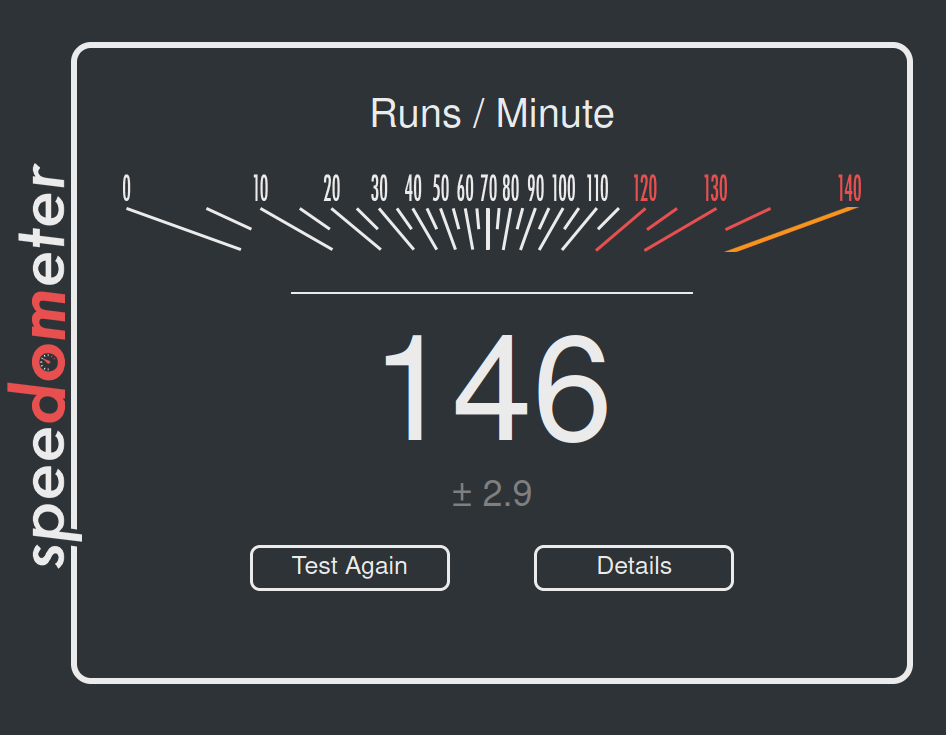Click the orange gauge needle
This screenshot has width=946, height=735.
pyautogui.click(x=791, y=229)
